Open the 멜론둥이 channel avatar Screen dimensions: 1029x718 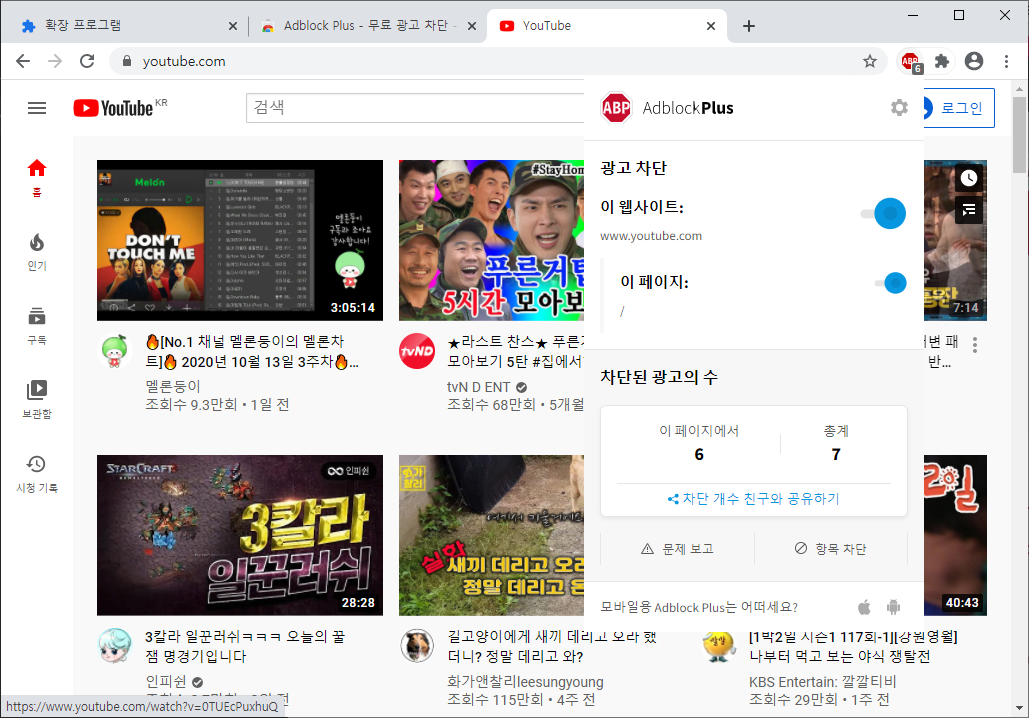coord(114,350)
